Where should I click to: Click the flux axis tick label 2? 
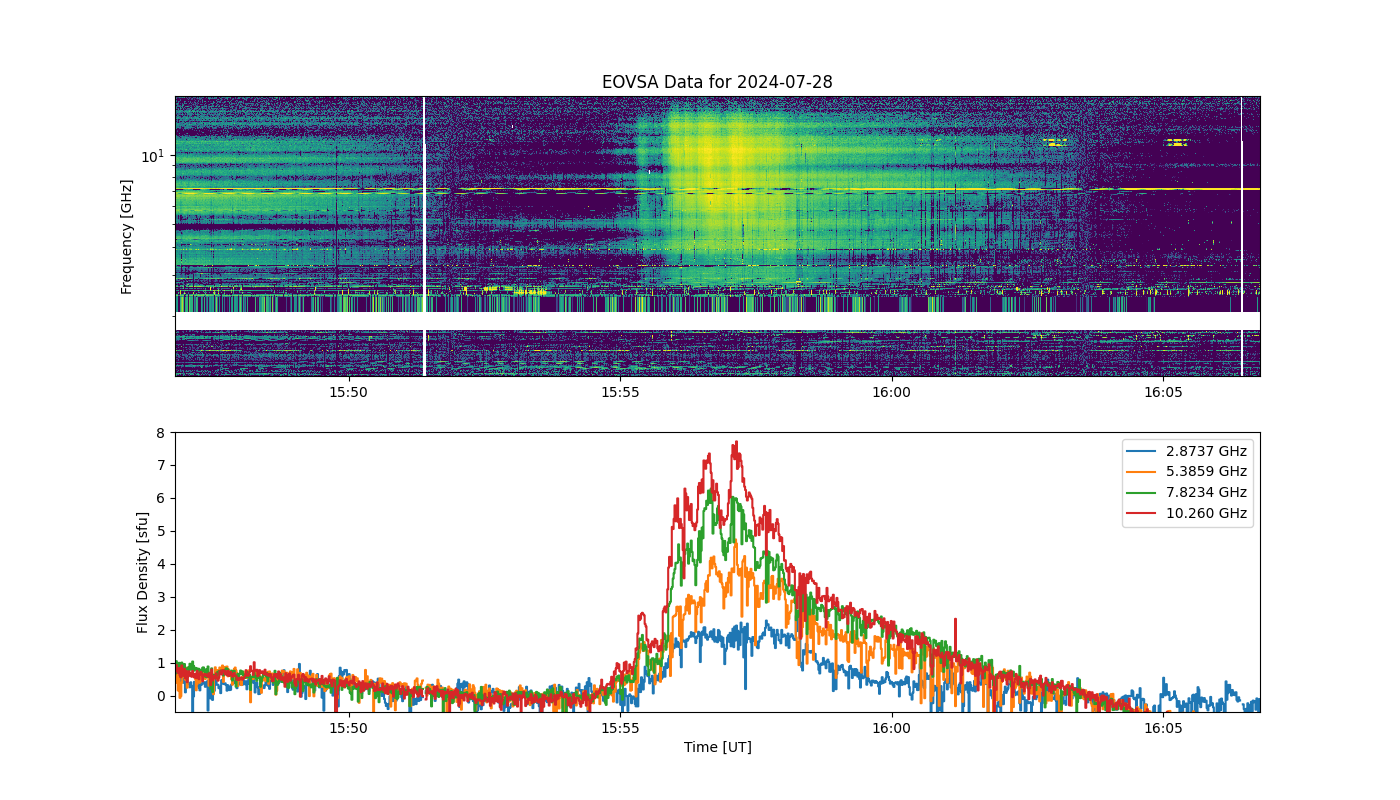pos(160,630)
